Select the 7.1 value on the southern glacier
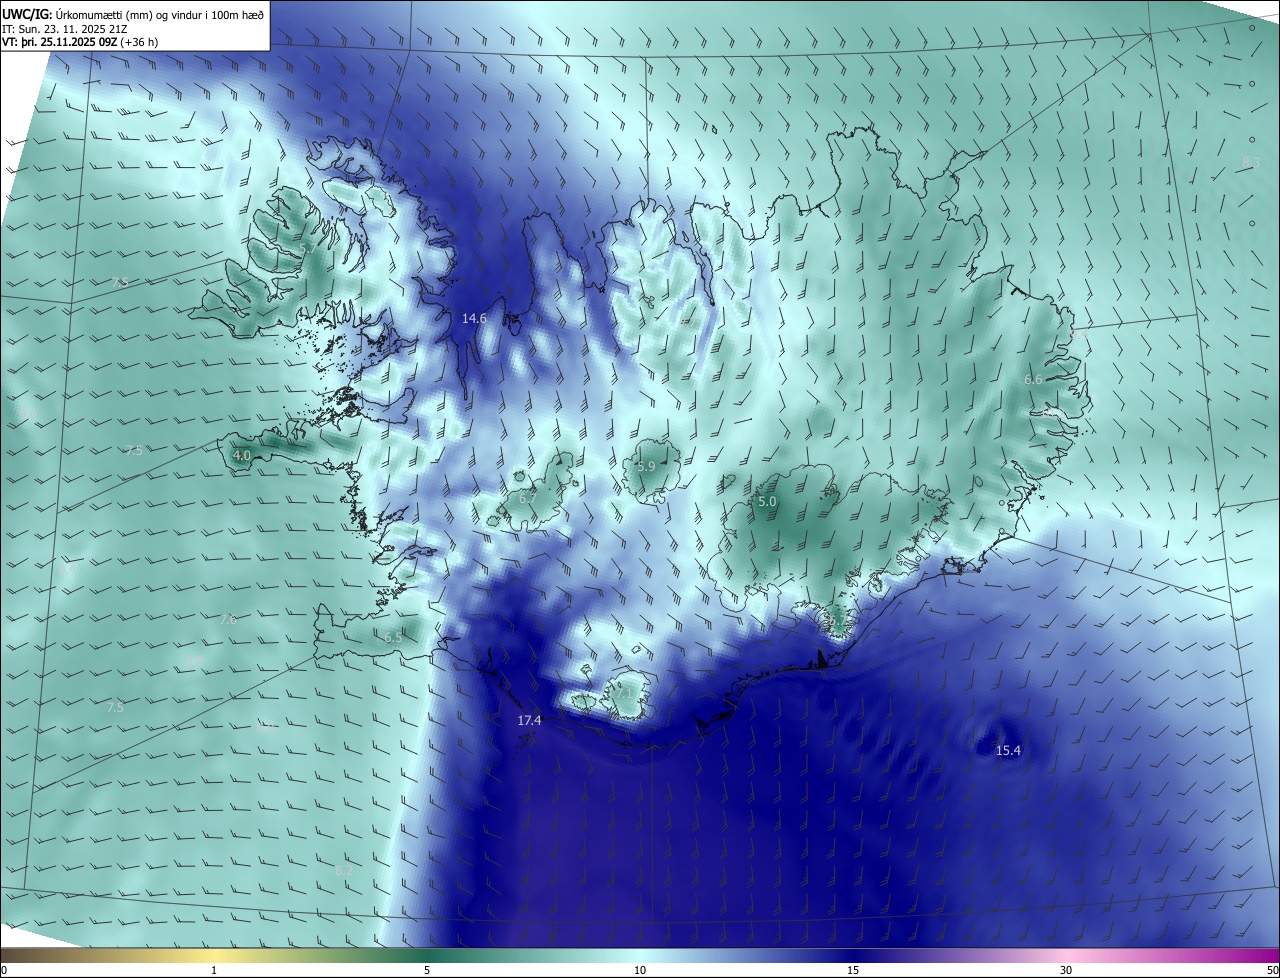Image resolution: width=1280 pixels, height=978 pixels. pyautogui.click(x=624, y=692)
